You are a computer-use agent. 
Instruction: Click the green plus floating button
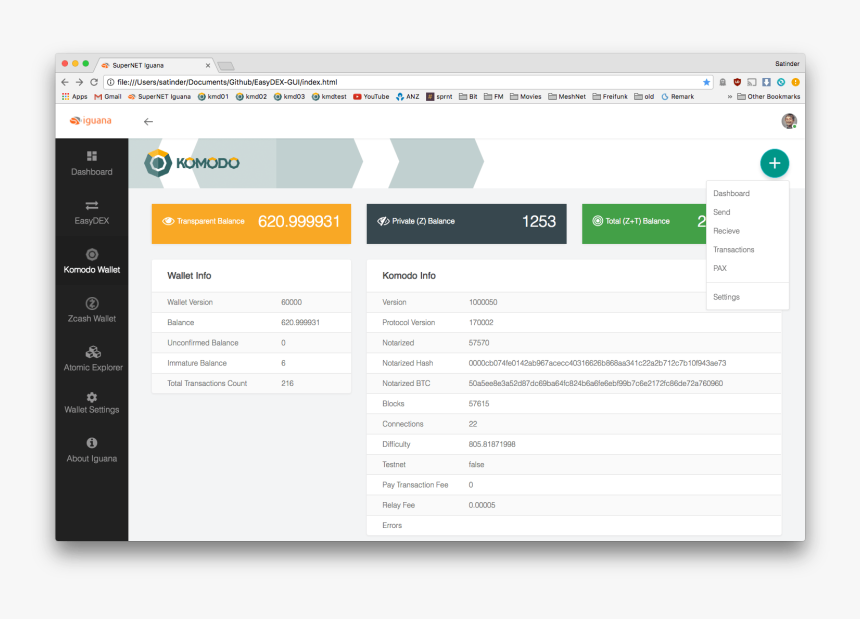774,163
